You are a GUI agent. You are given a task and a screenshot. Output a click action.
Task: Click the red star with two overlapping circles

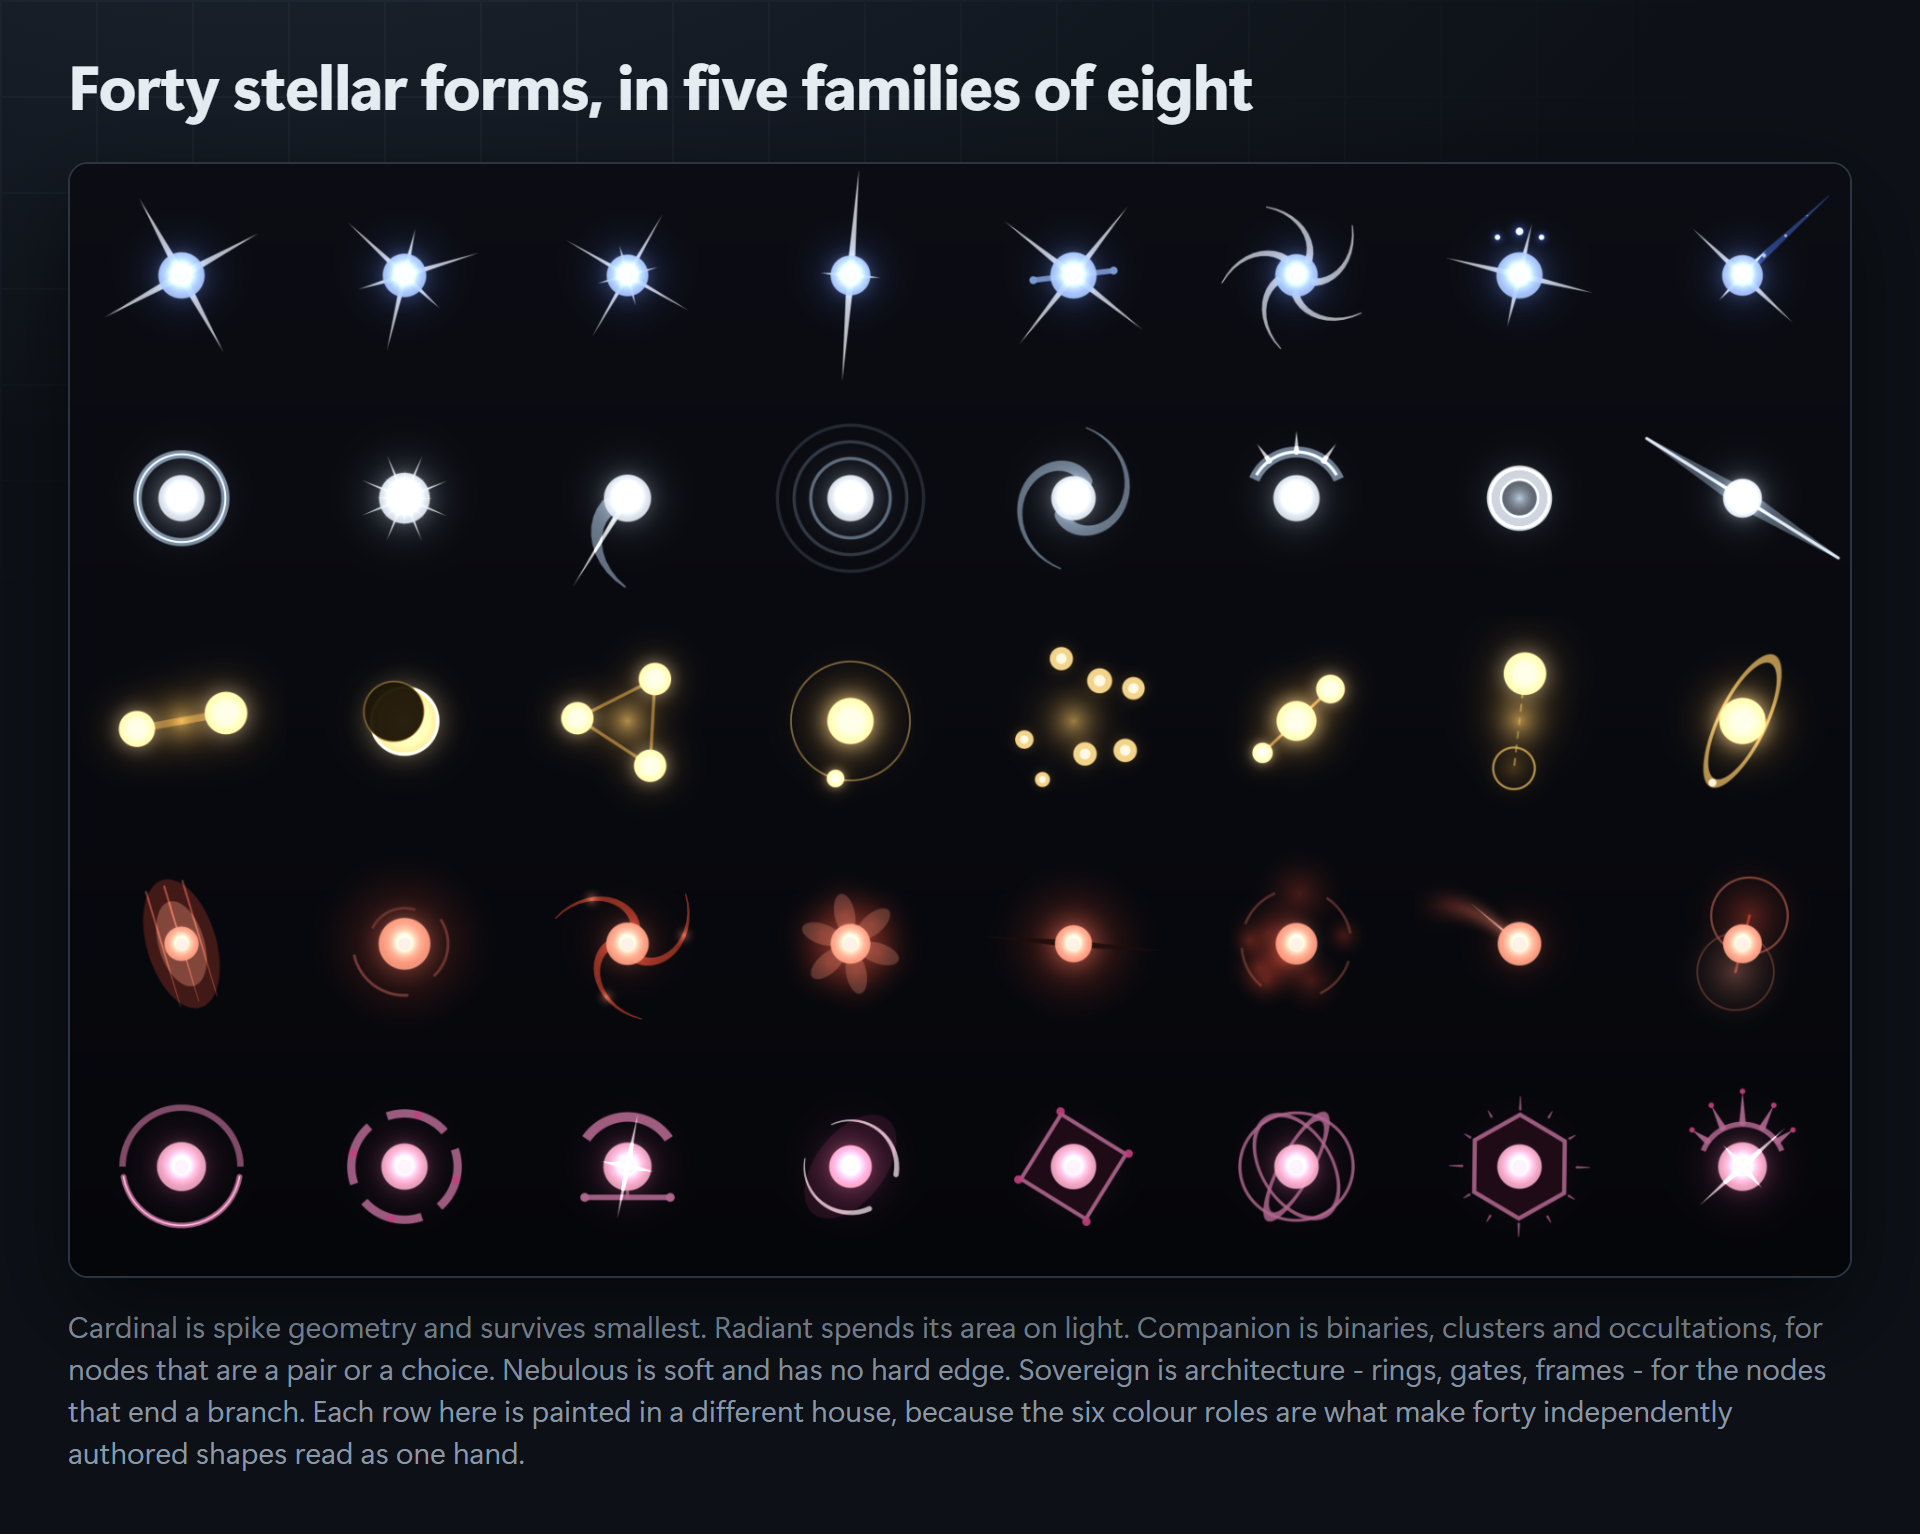point(1742,943)
